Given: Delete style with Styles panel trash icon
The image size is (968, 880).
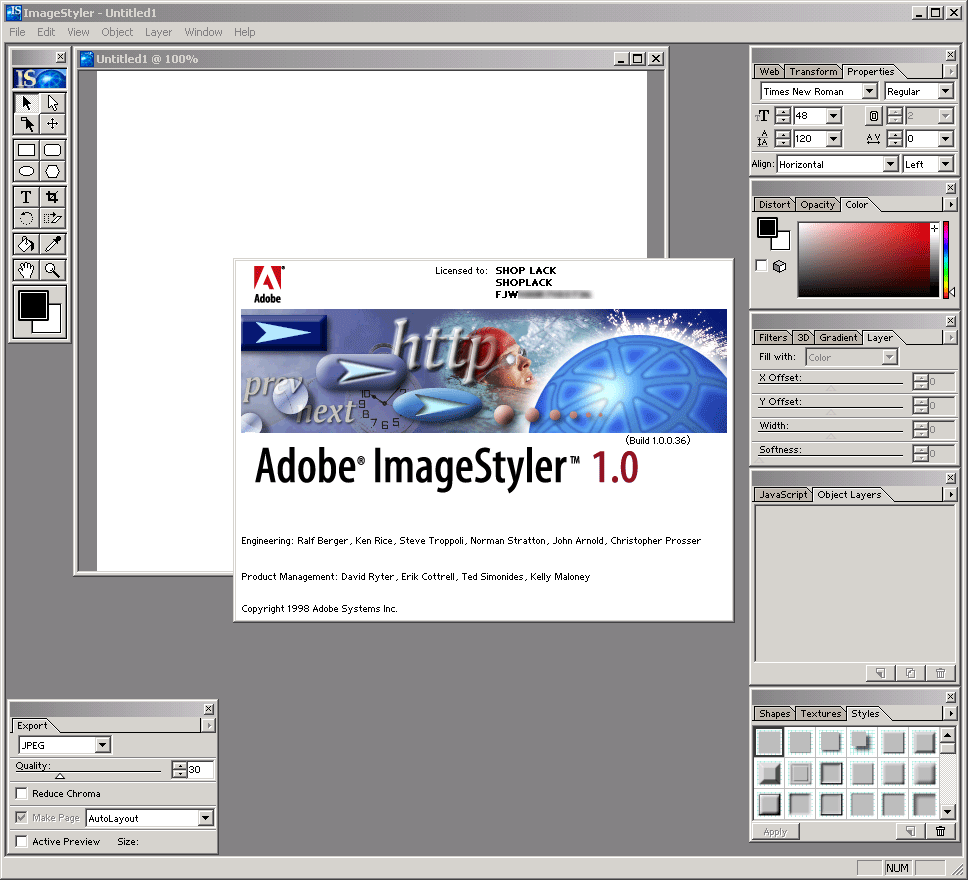Looking at the screenshot, I should click(x=940, y=831).
